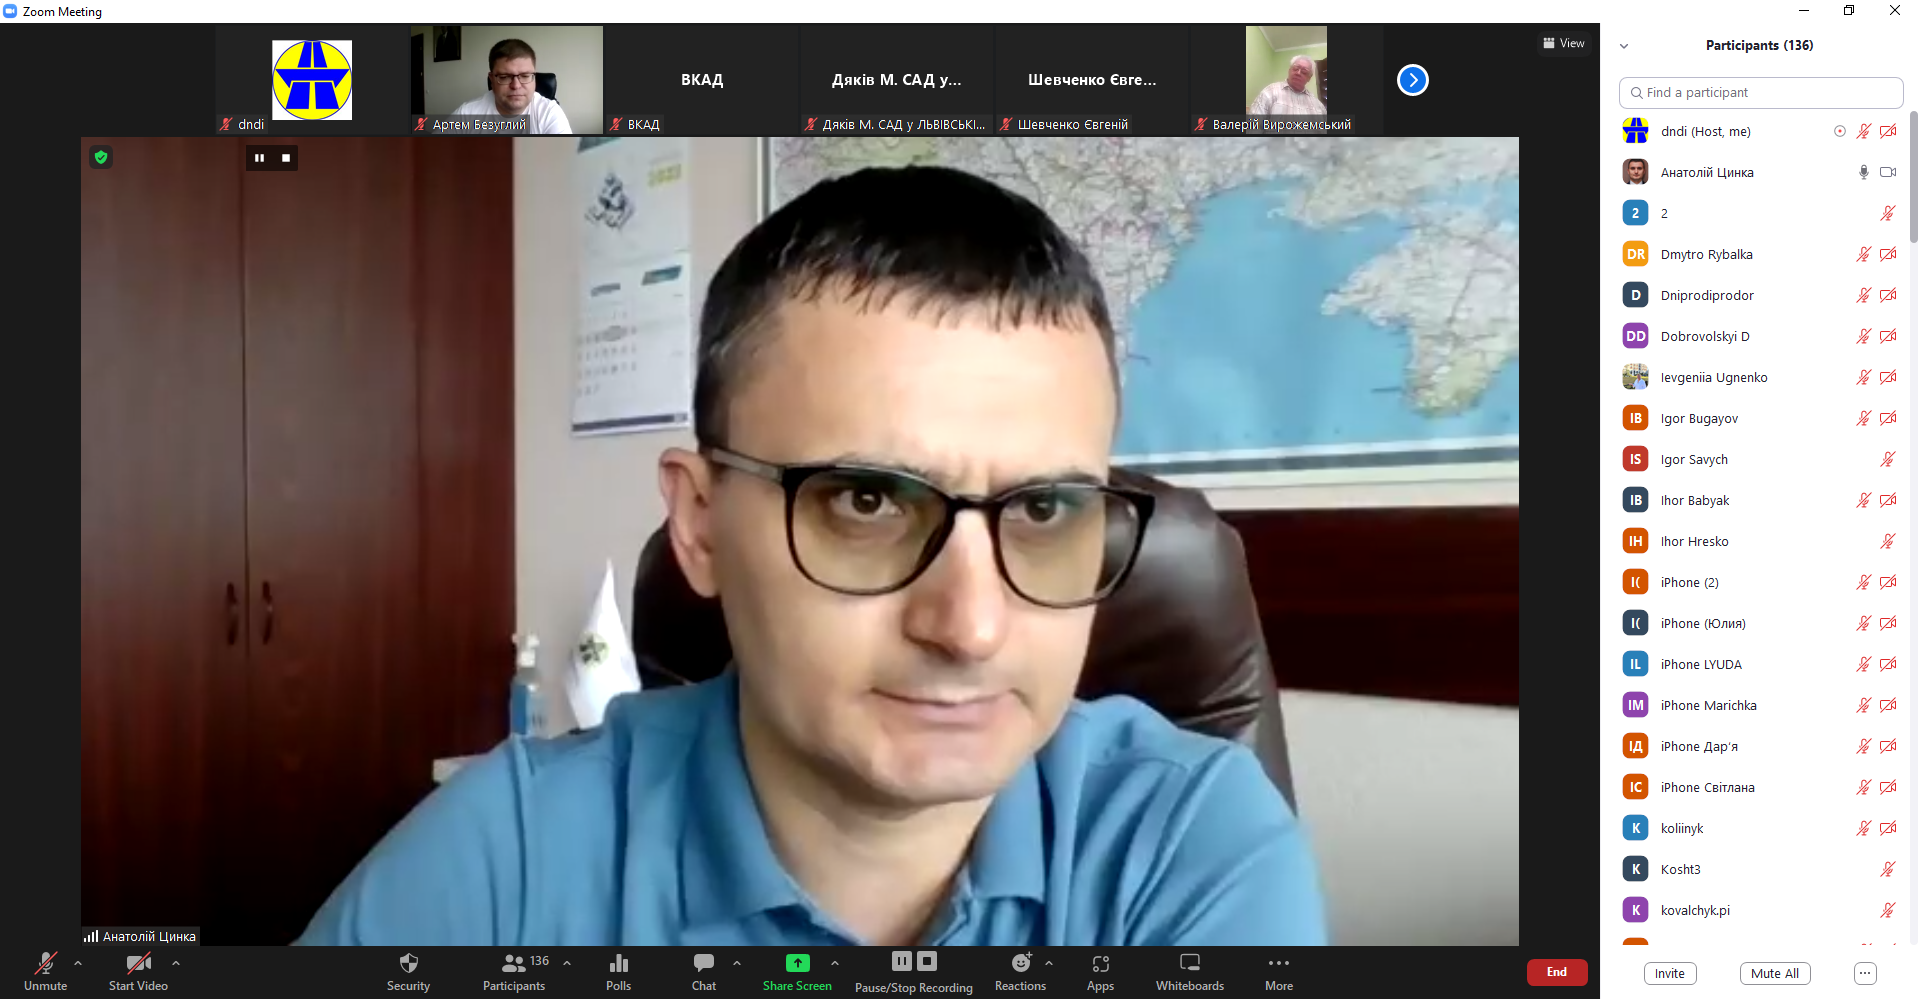
Task: Toggle Start Video camera
Action: point(138,970)
